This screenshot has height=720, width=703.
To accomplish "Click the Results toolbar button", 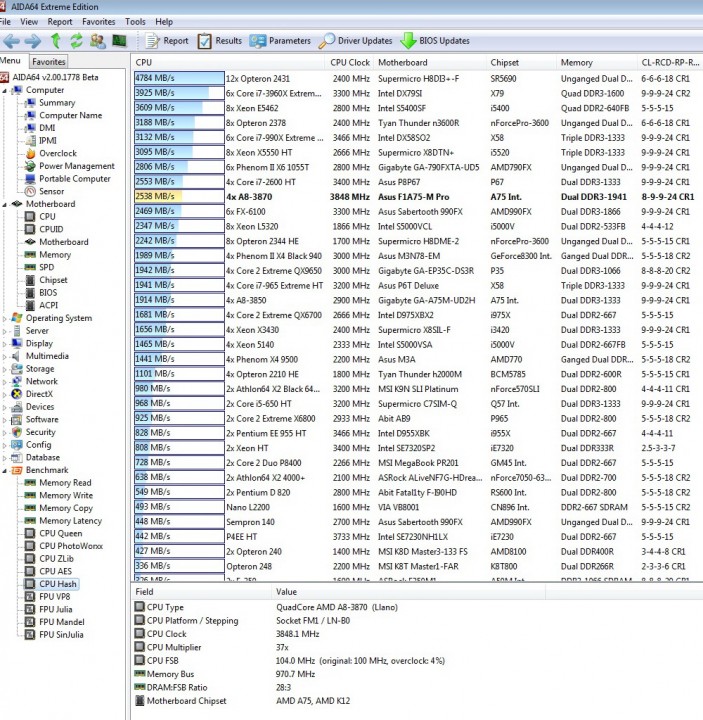I will (x=219, y=41).
